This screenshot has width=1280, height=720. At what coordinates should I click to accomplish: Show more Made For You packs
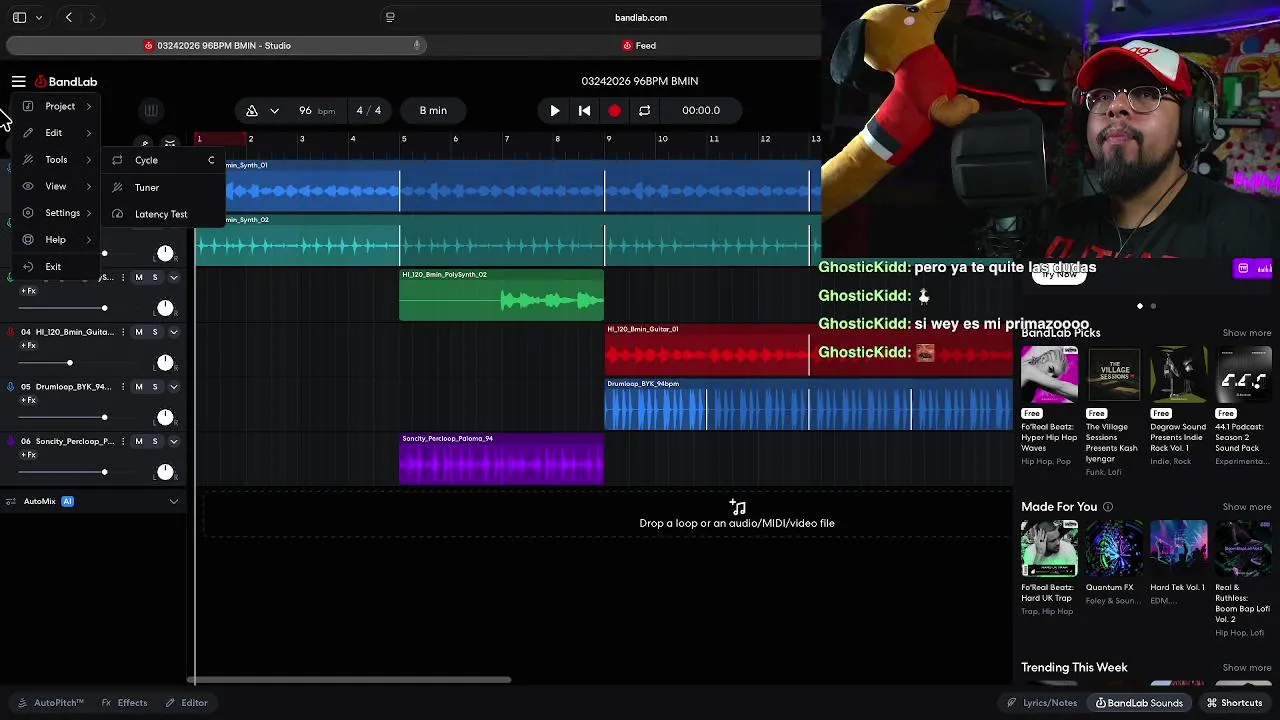coord(1247,507)
